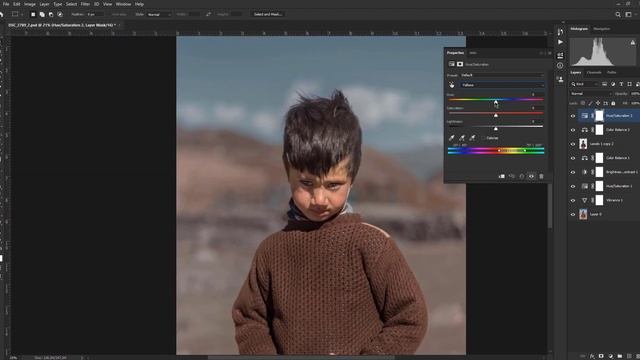This screenshot has height=360, width=640.
Task: Click the clip to layer icon in Properties
Action: tap(502, 176)
